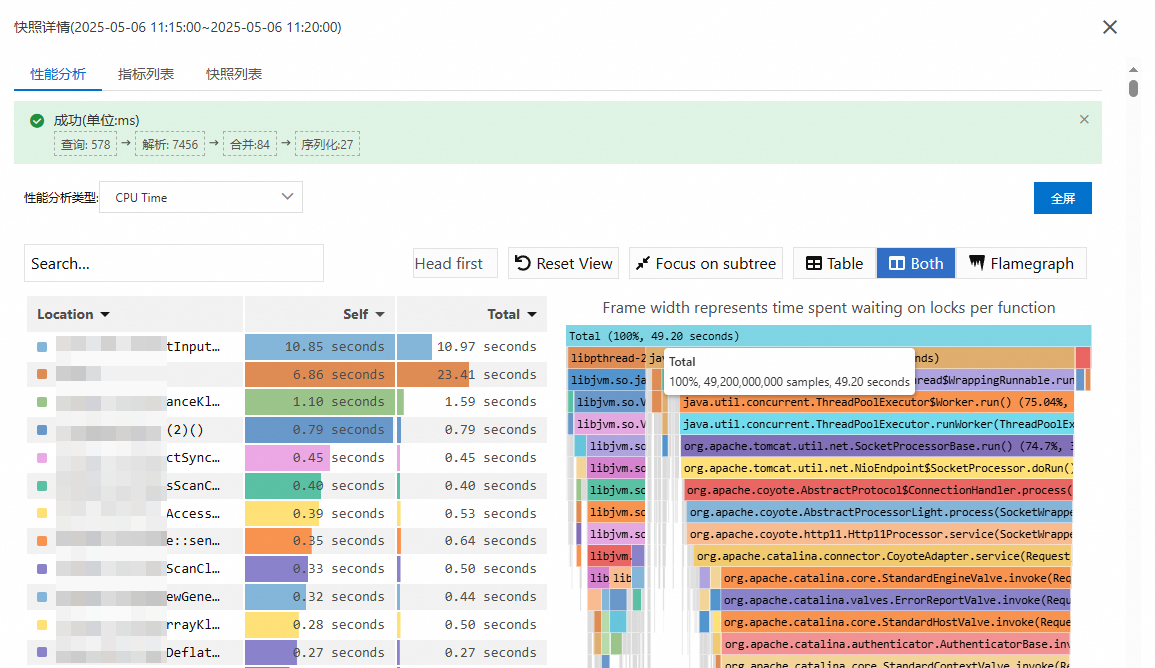Sort by Self column arrow
Screen dimensions: 1155x668
click(x=380, y=314)
